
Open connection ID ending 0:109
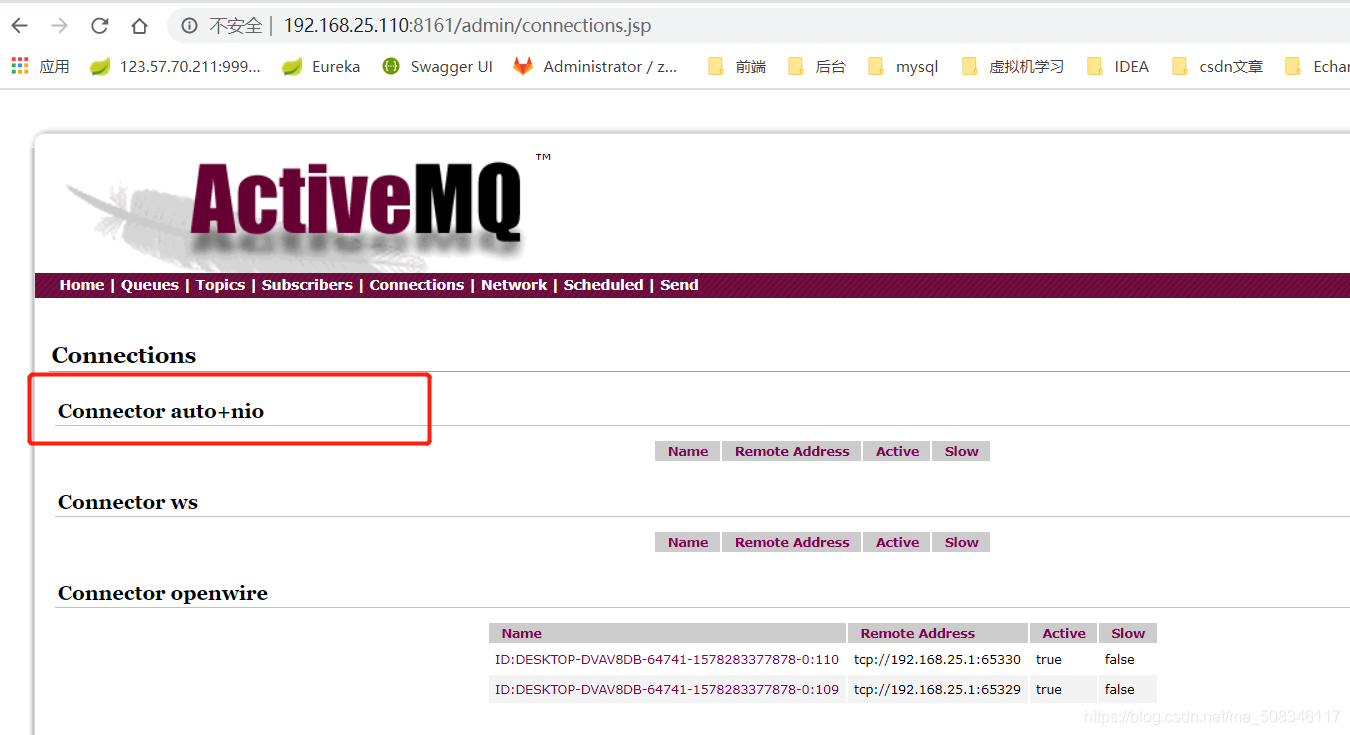tap(667, 690)
